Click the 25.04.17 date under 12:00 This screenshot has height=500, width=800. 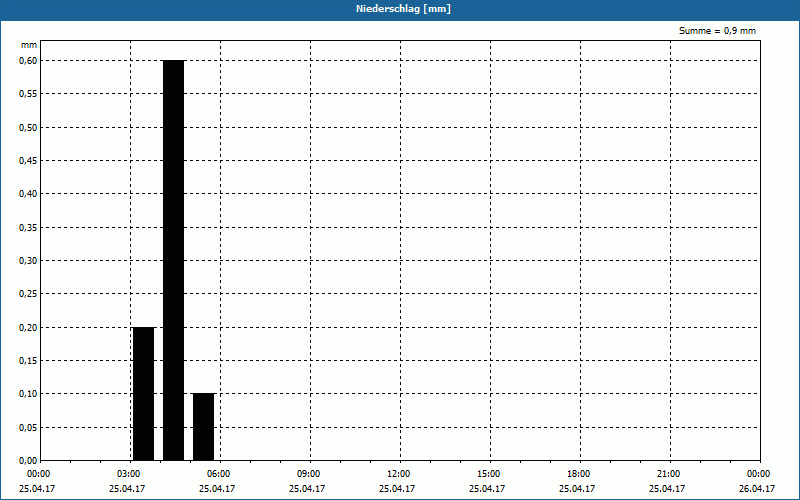[x=397, y=489]
